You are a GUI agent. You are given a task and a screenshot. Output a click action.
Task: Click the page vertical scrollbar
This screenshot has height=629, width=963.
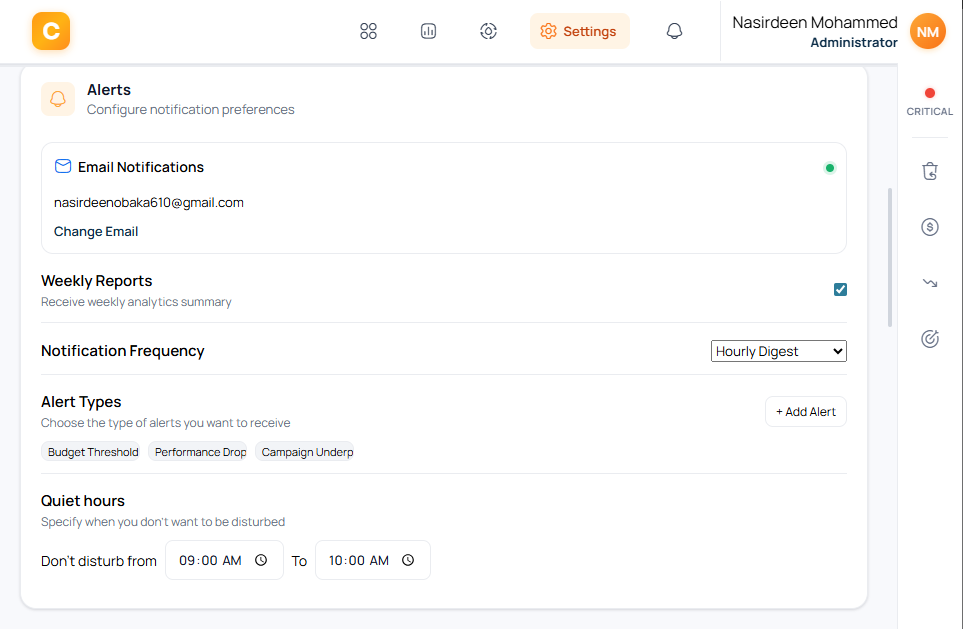click(x=890, y=256)
